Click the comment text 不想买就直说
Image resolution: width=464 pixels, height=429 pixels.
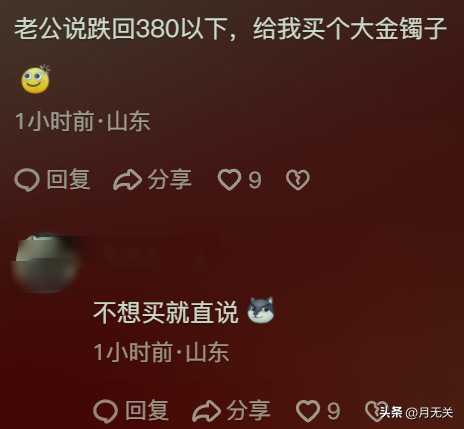point(166,312)
